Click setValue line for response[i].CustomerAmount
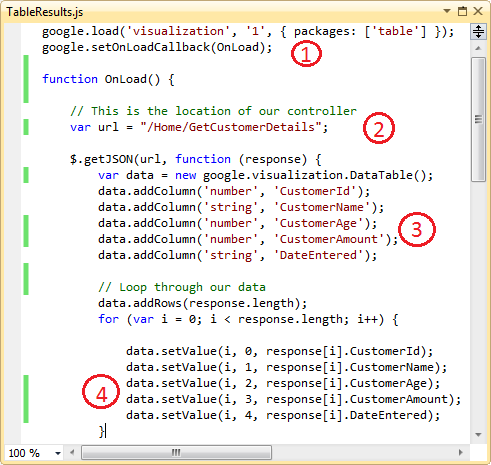The height and width of the screenshot is (465, 491). (293, 399)
